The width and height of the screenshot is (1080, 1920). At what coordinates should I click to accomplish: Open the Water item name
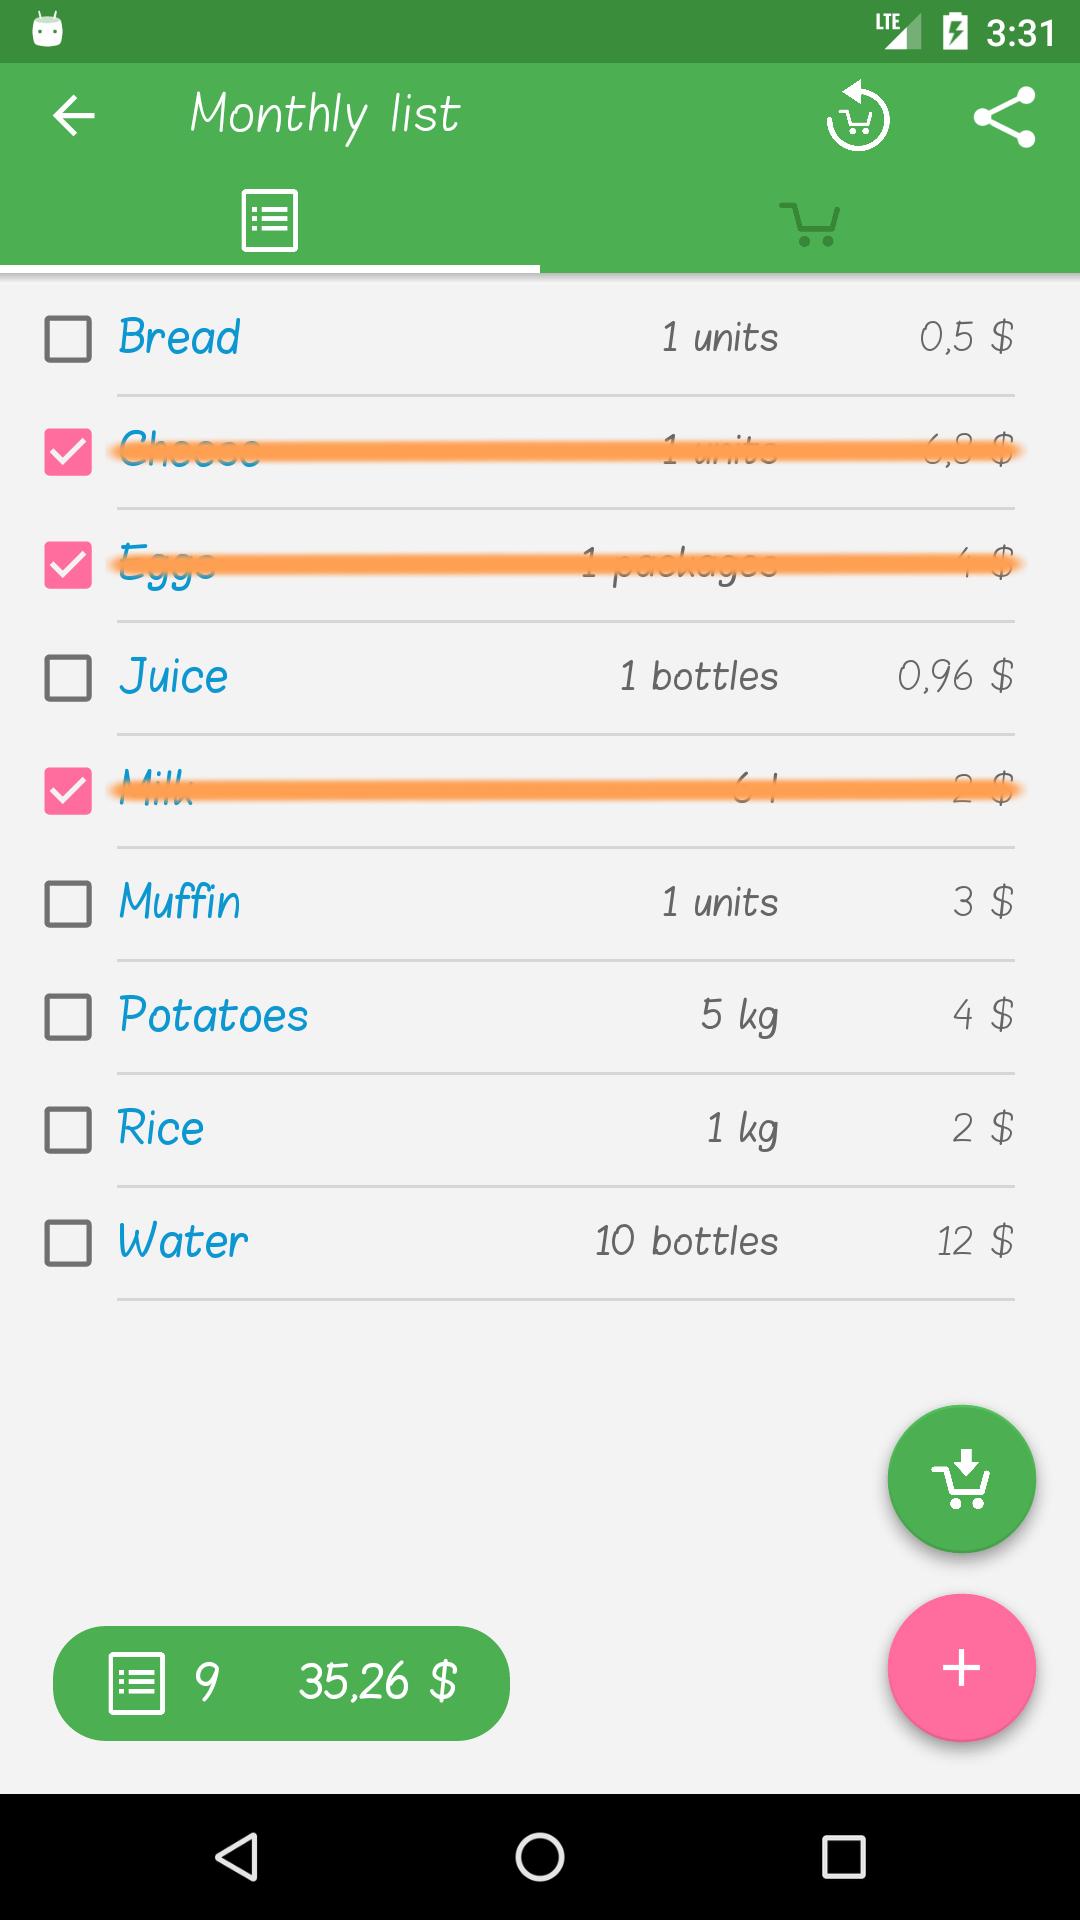tap(183, 1242)
